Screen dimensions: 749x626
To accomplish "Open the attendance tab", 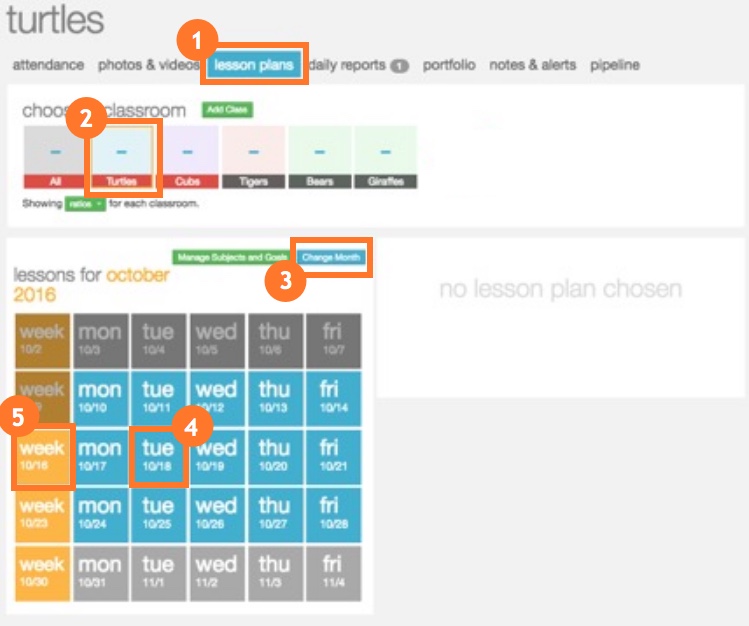I will tap(48, 65).
